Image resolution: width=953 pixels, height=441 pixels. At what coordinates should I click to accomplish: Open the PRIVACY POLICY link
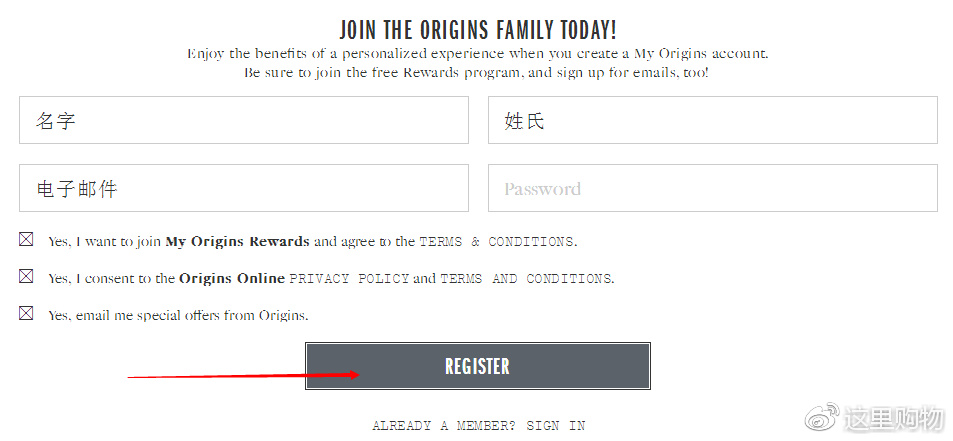tap(349, 278)
